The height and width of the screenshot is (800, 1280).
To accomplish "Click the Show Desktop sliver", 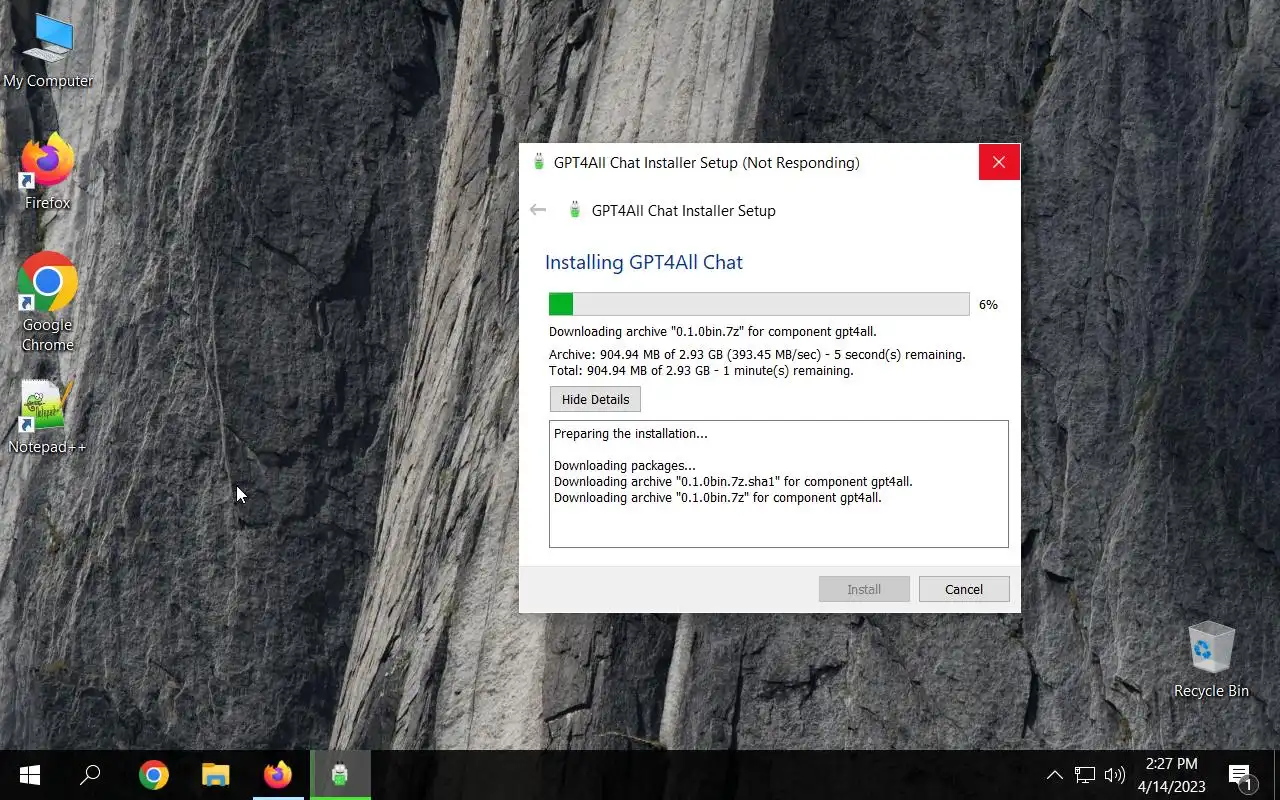I will [x=1277, y=775].
